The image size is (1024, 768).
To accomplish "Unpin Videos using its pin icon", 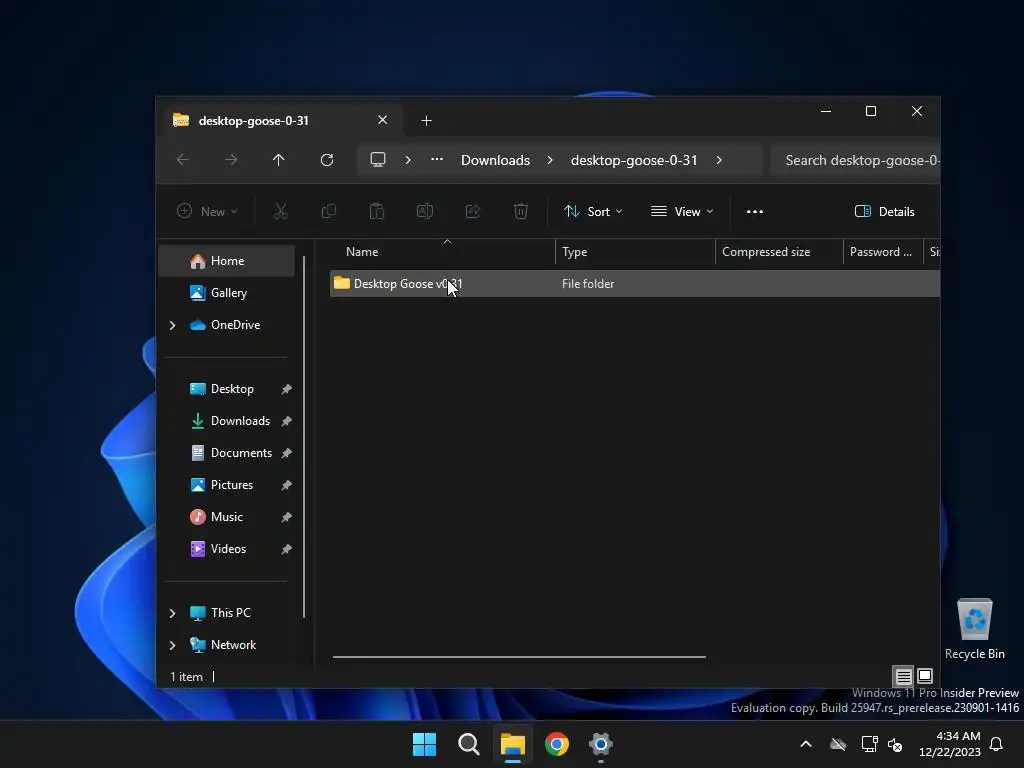I will 286,549.
